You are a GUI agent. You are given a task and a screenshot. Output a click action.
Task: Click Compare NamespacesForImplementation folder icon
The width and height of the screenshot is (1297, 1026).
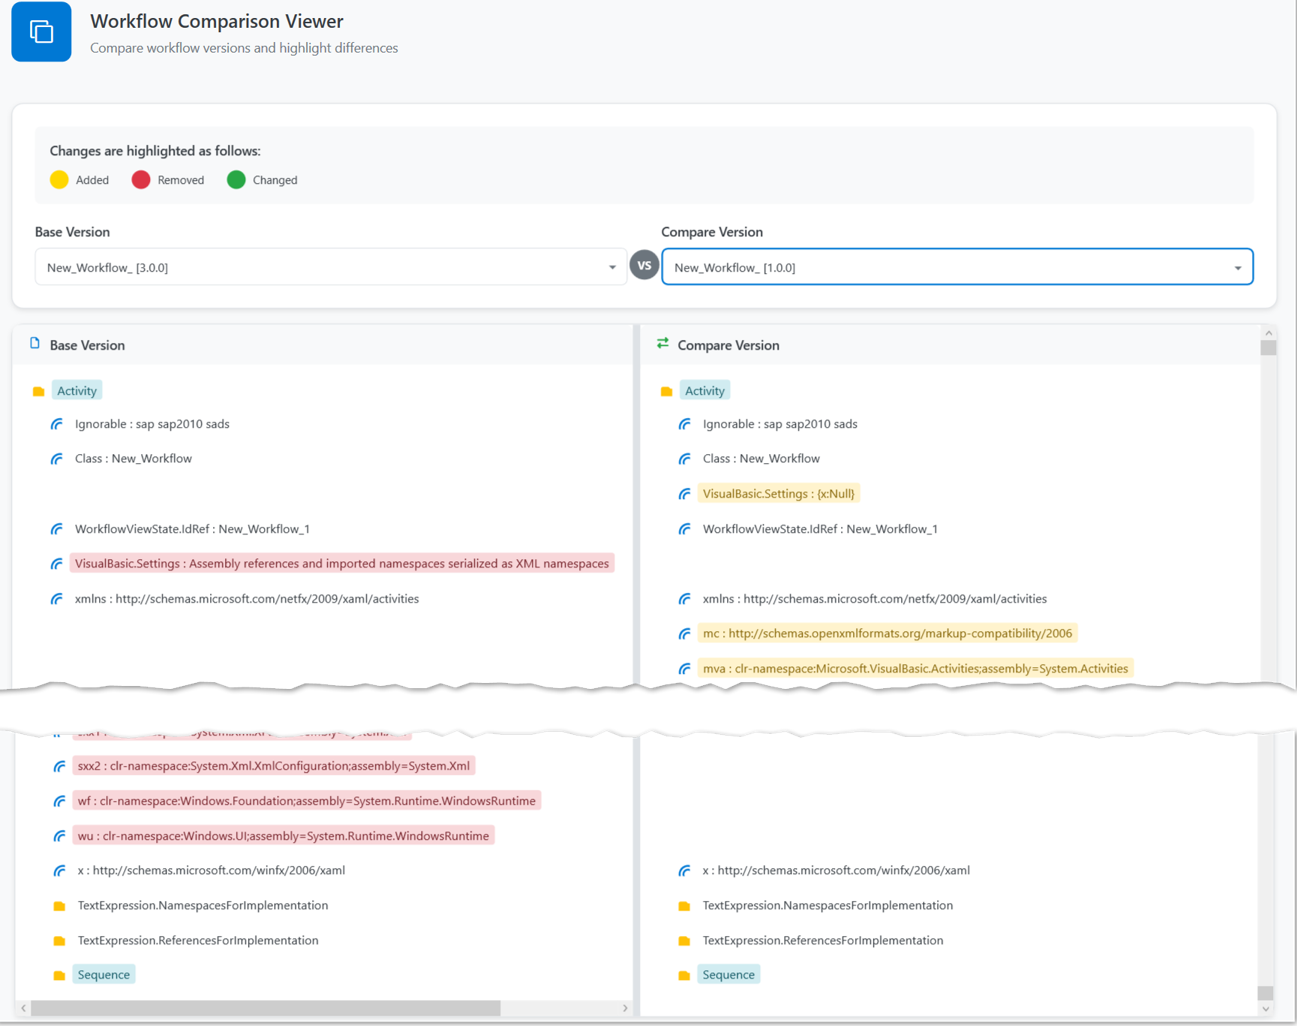(684, 906)
